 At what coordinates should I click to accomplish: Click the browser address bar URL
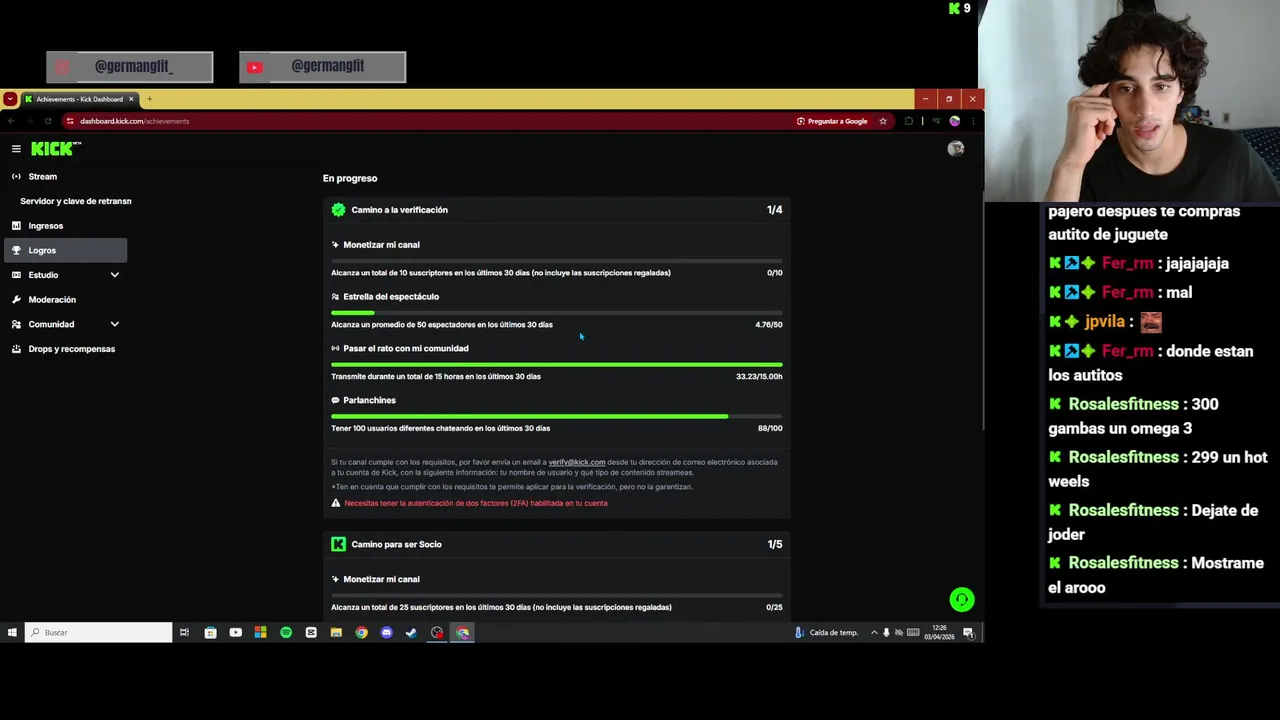135,121
